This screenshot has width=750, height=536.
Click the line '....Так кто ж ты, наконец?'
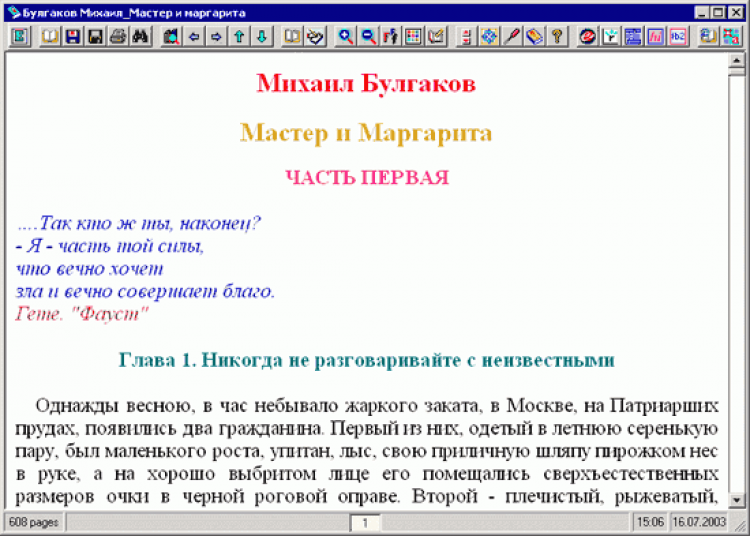click(139, 223)
